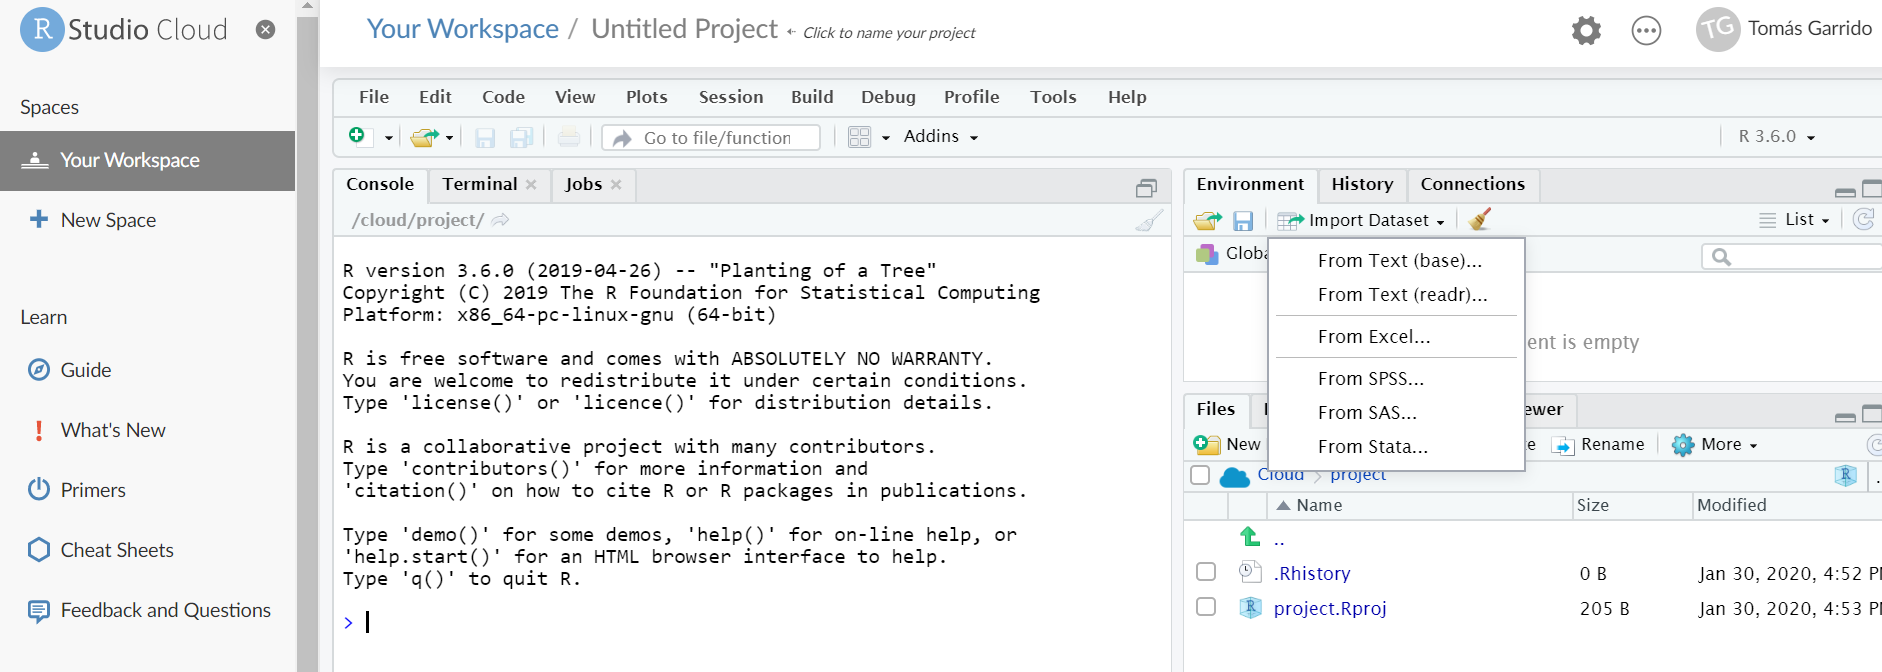Open the project.Rproj file link

[1330, 609]
